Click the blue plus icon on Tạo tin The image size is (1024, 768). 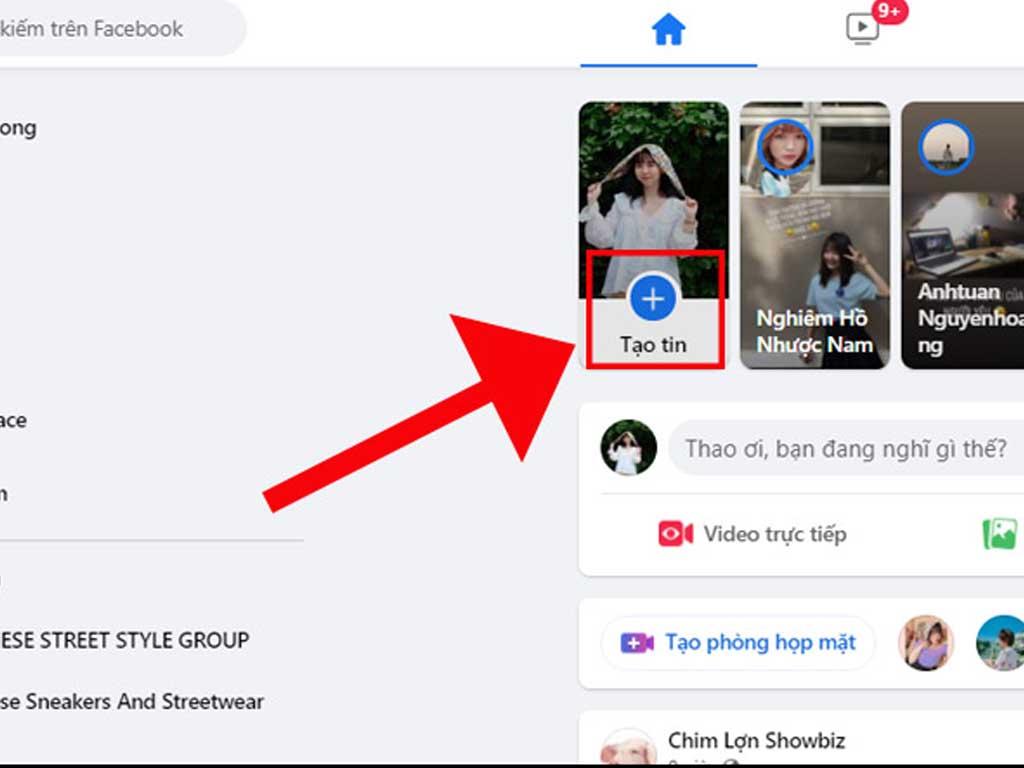(654, 297)
